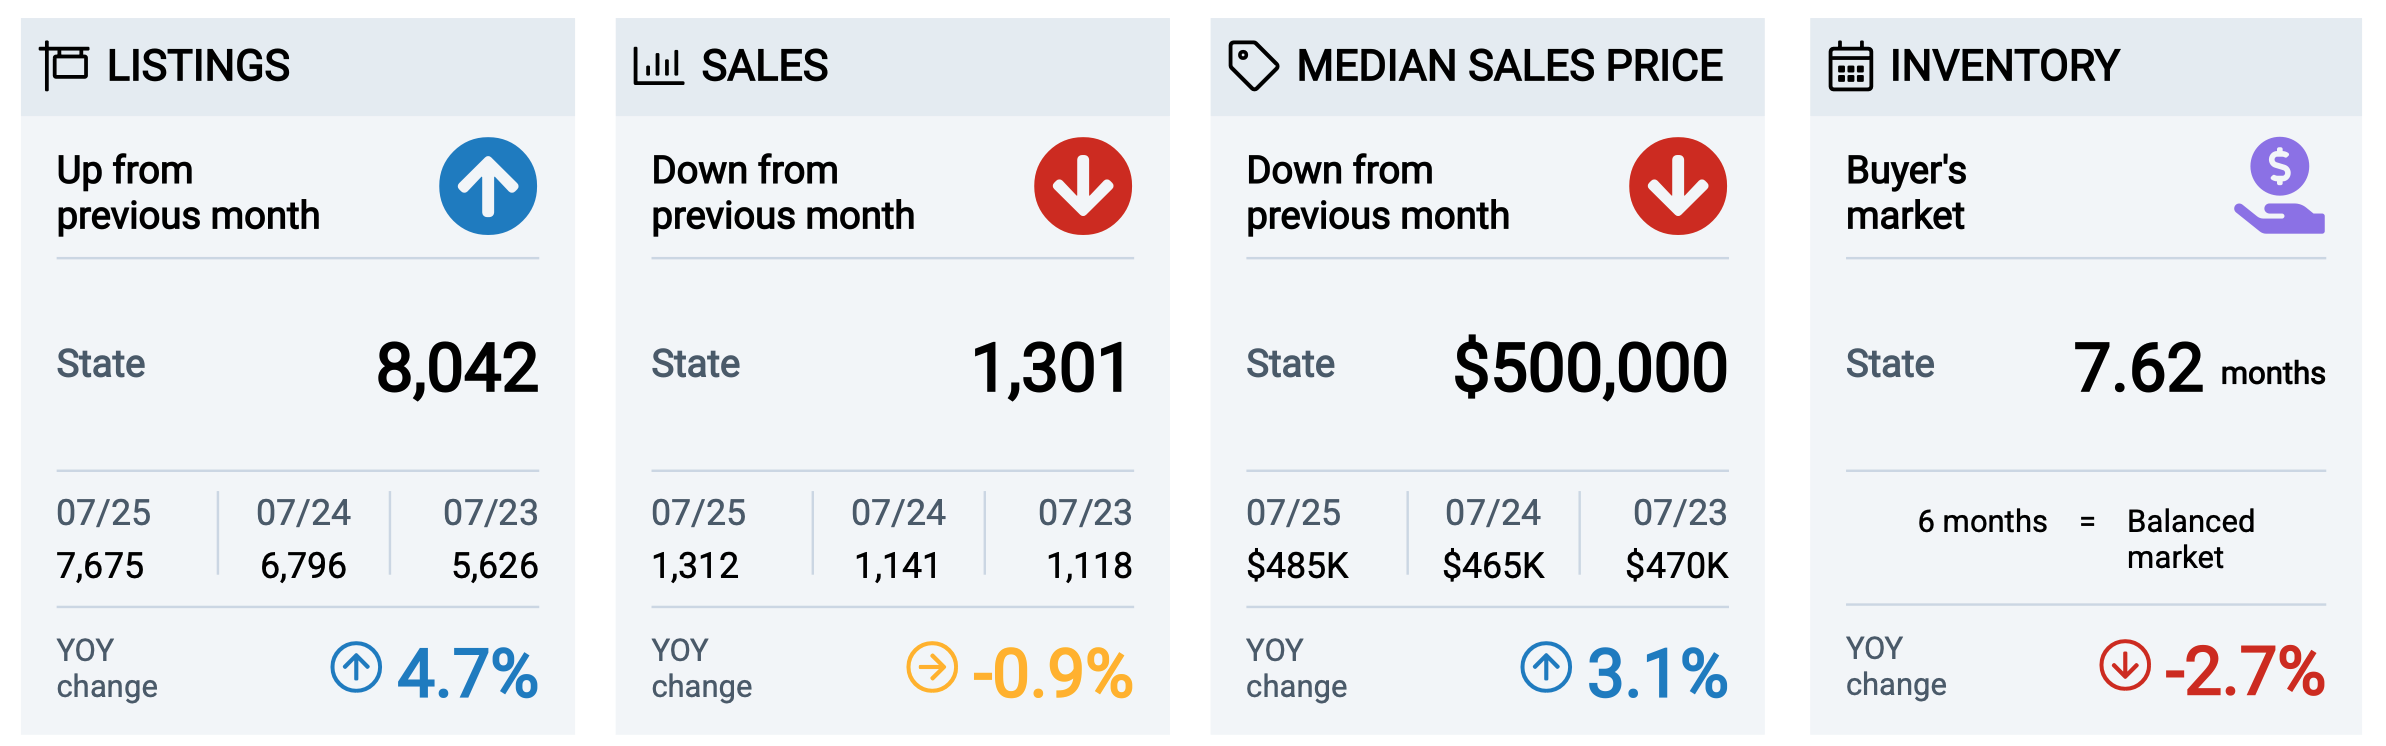The image size is (2386, 746).
Task: Click the small up arrow beside 3.1%
Action: pyautogui.click(x=1546, y=667)
